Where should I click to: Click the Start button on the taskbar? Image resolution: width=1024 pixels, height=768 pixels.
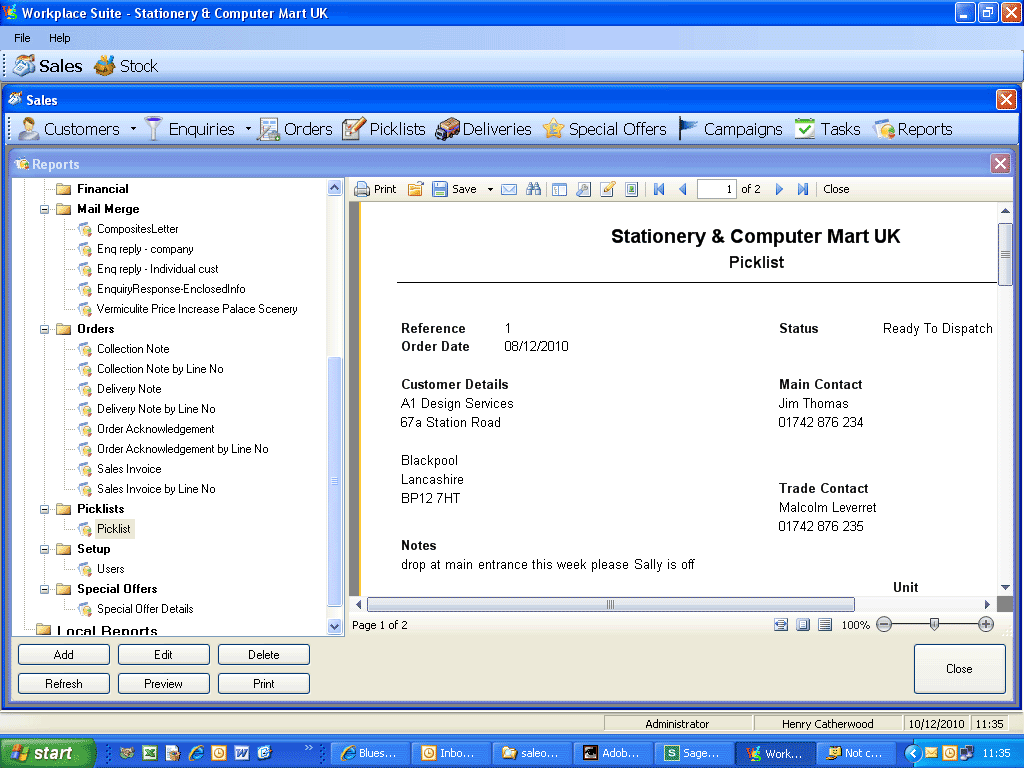click(47, 754)
